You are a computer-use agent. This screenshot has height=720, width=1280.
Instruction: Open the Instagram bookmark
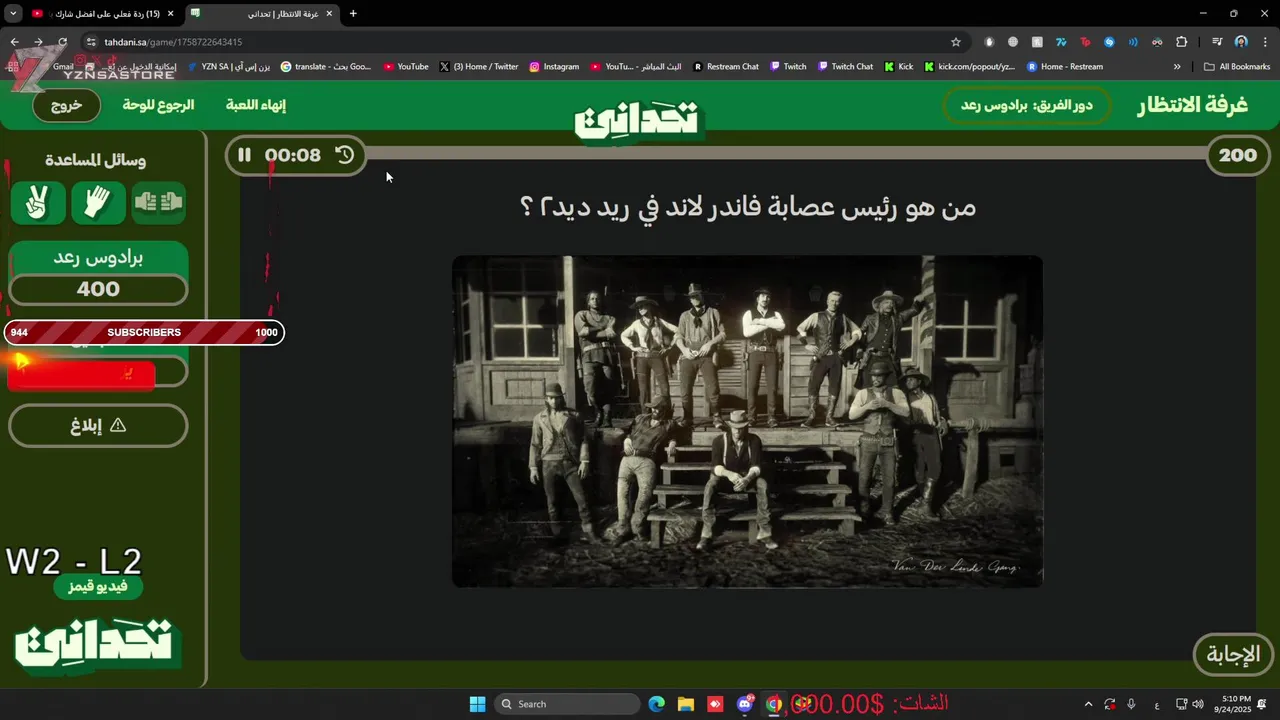pyautogui.click(x=554, y=67)
